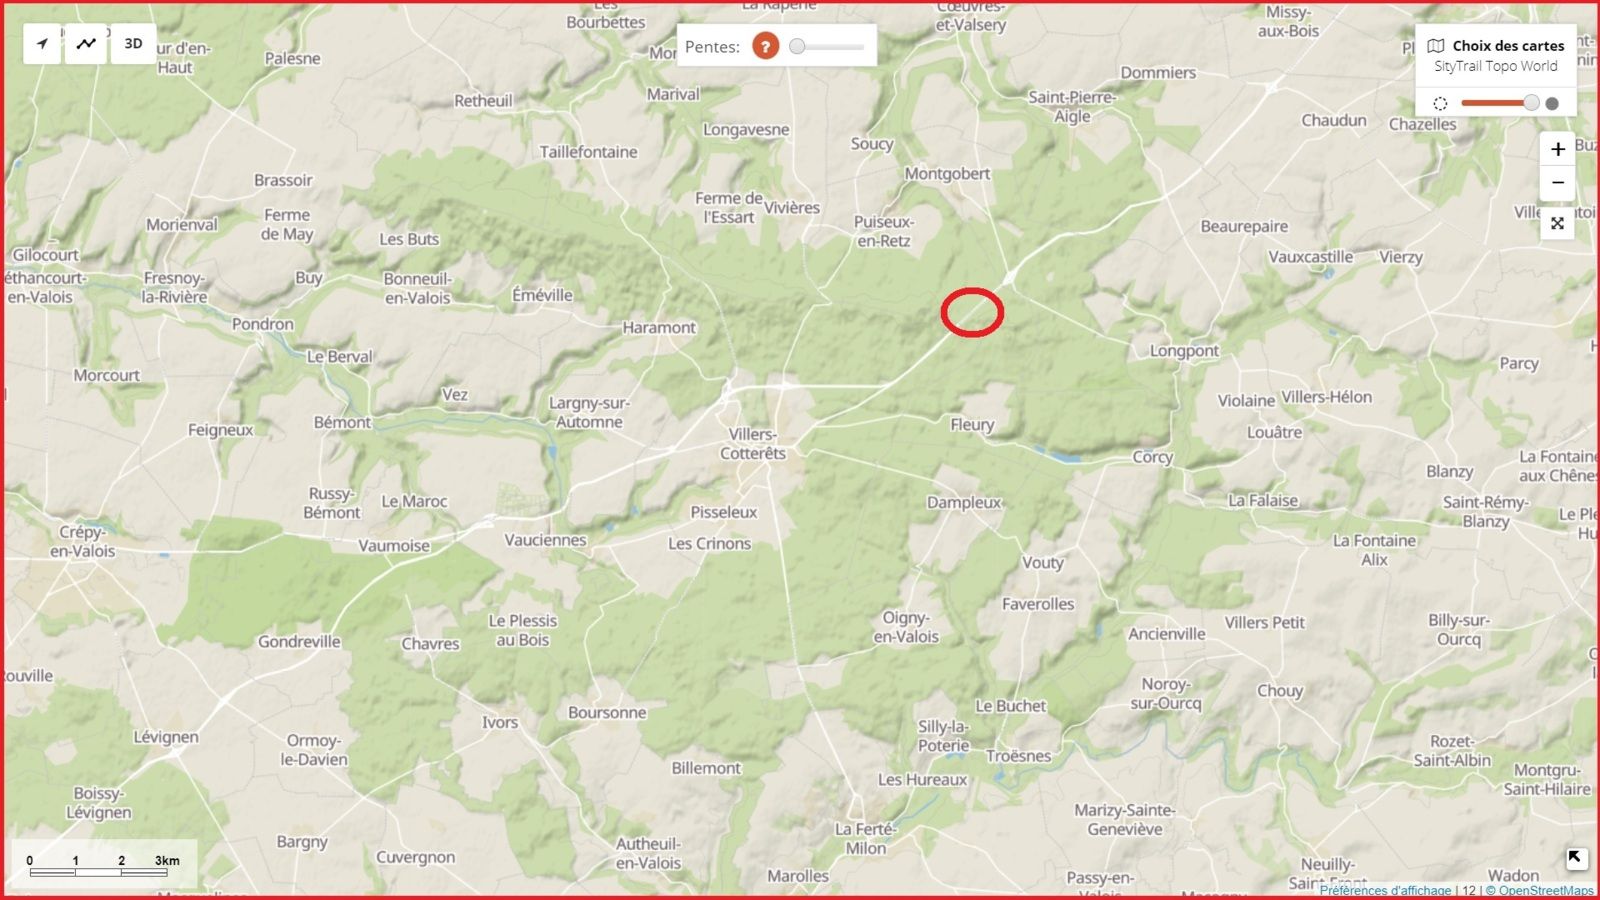Image resolution: width=1600 pixels, height=900 pixels.
Task: Click the map scale bar
Action: pyautogui.click(x=98, y=866)
